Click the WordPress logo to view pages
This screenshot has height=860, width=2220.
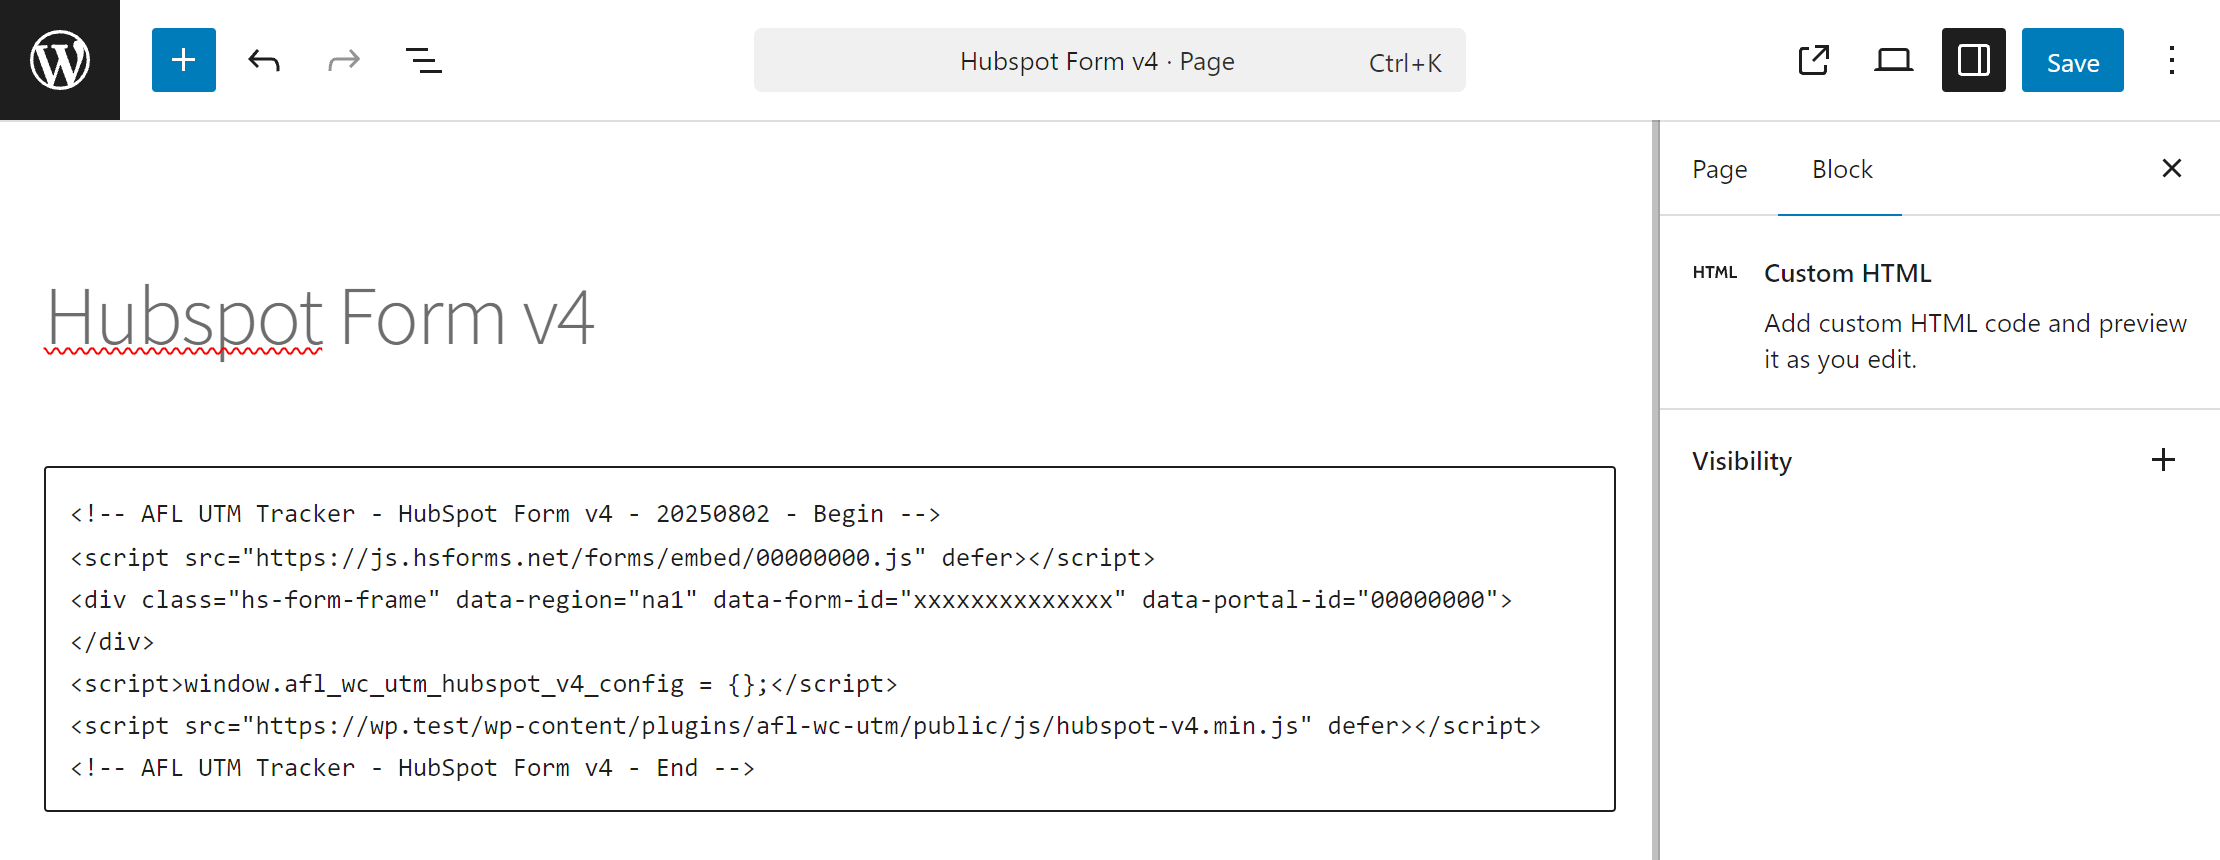pos(60,60)
